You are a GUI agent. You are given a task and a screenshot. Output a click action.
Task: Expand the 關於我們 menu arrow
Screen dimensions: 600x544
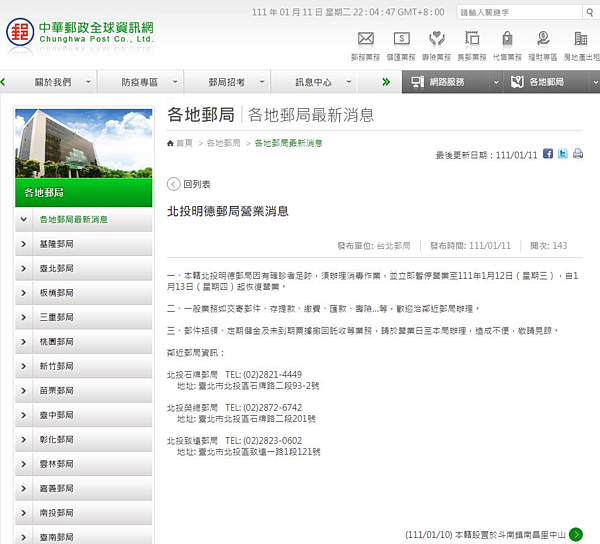click(x=88, y=81)
